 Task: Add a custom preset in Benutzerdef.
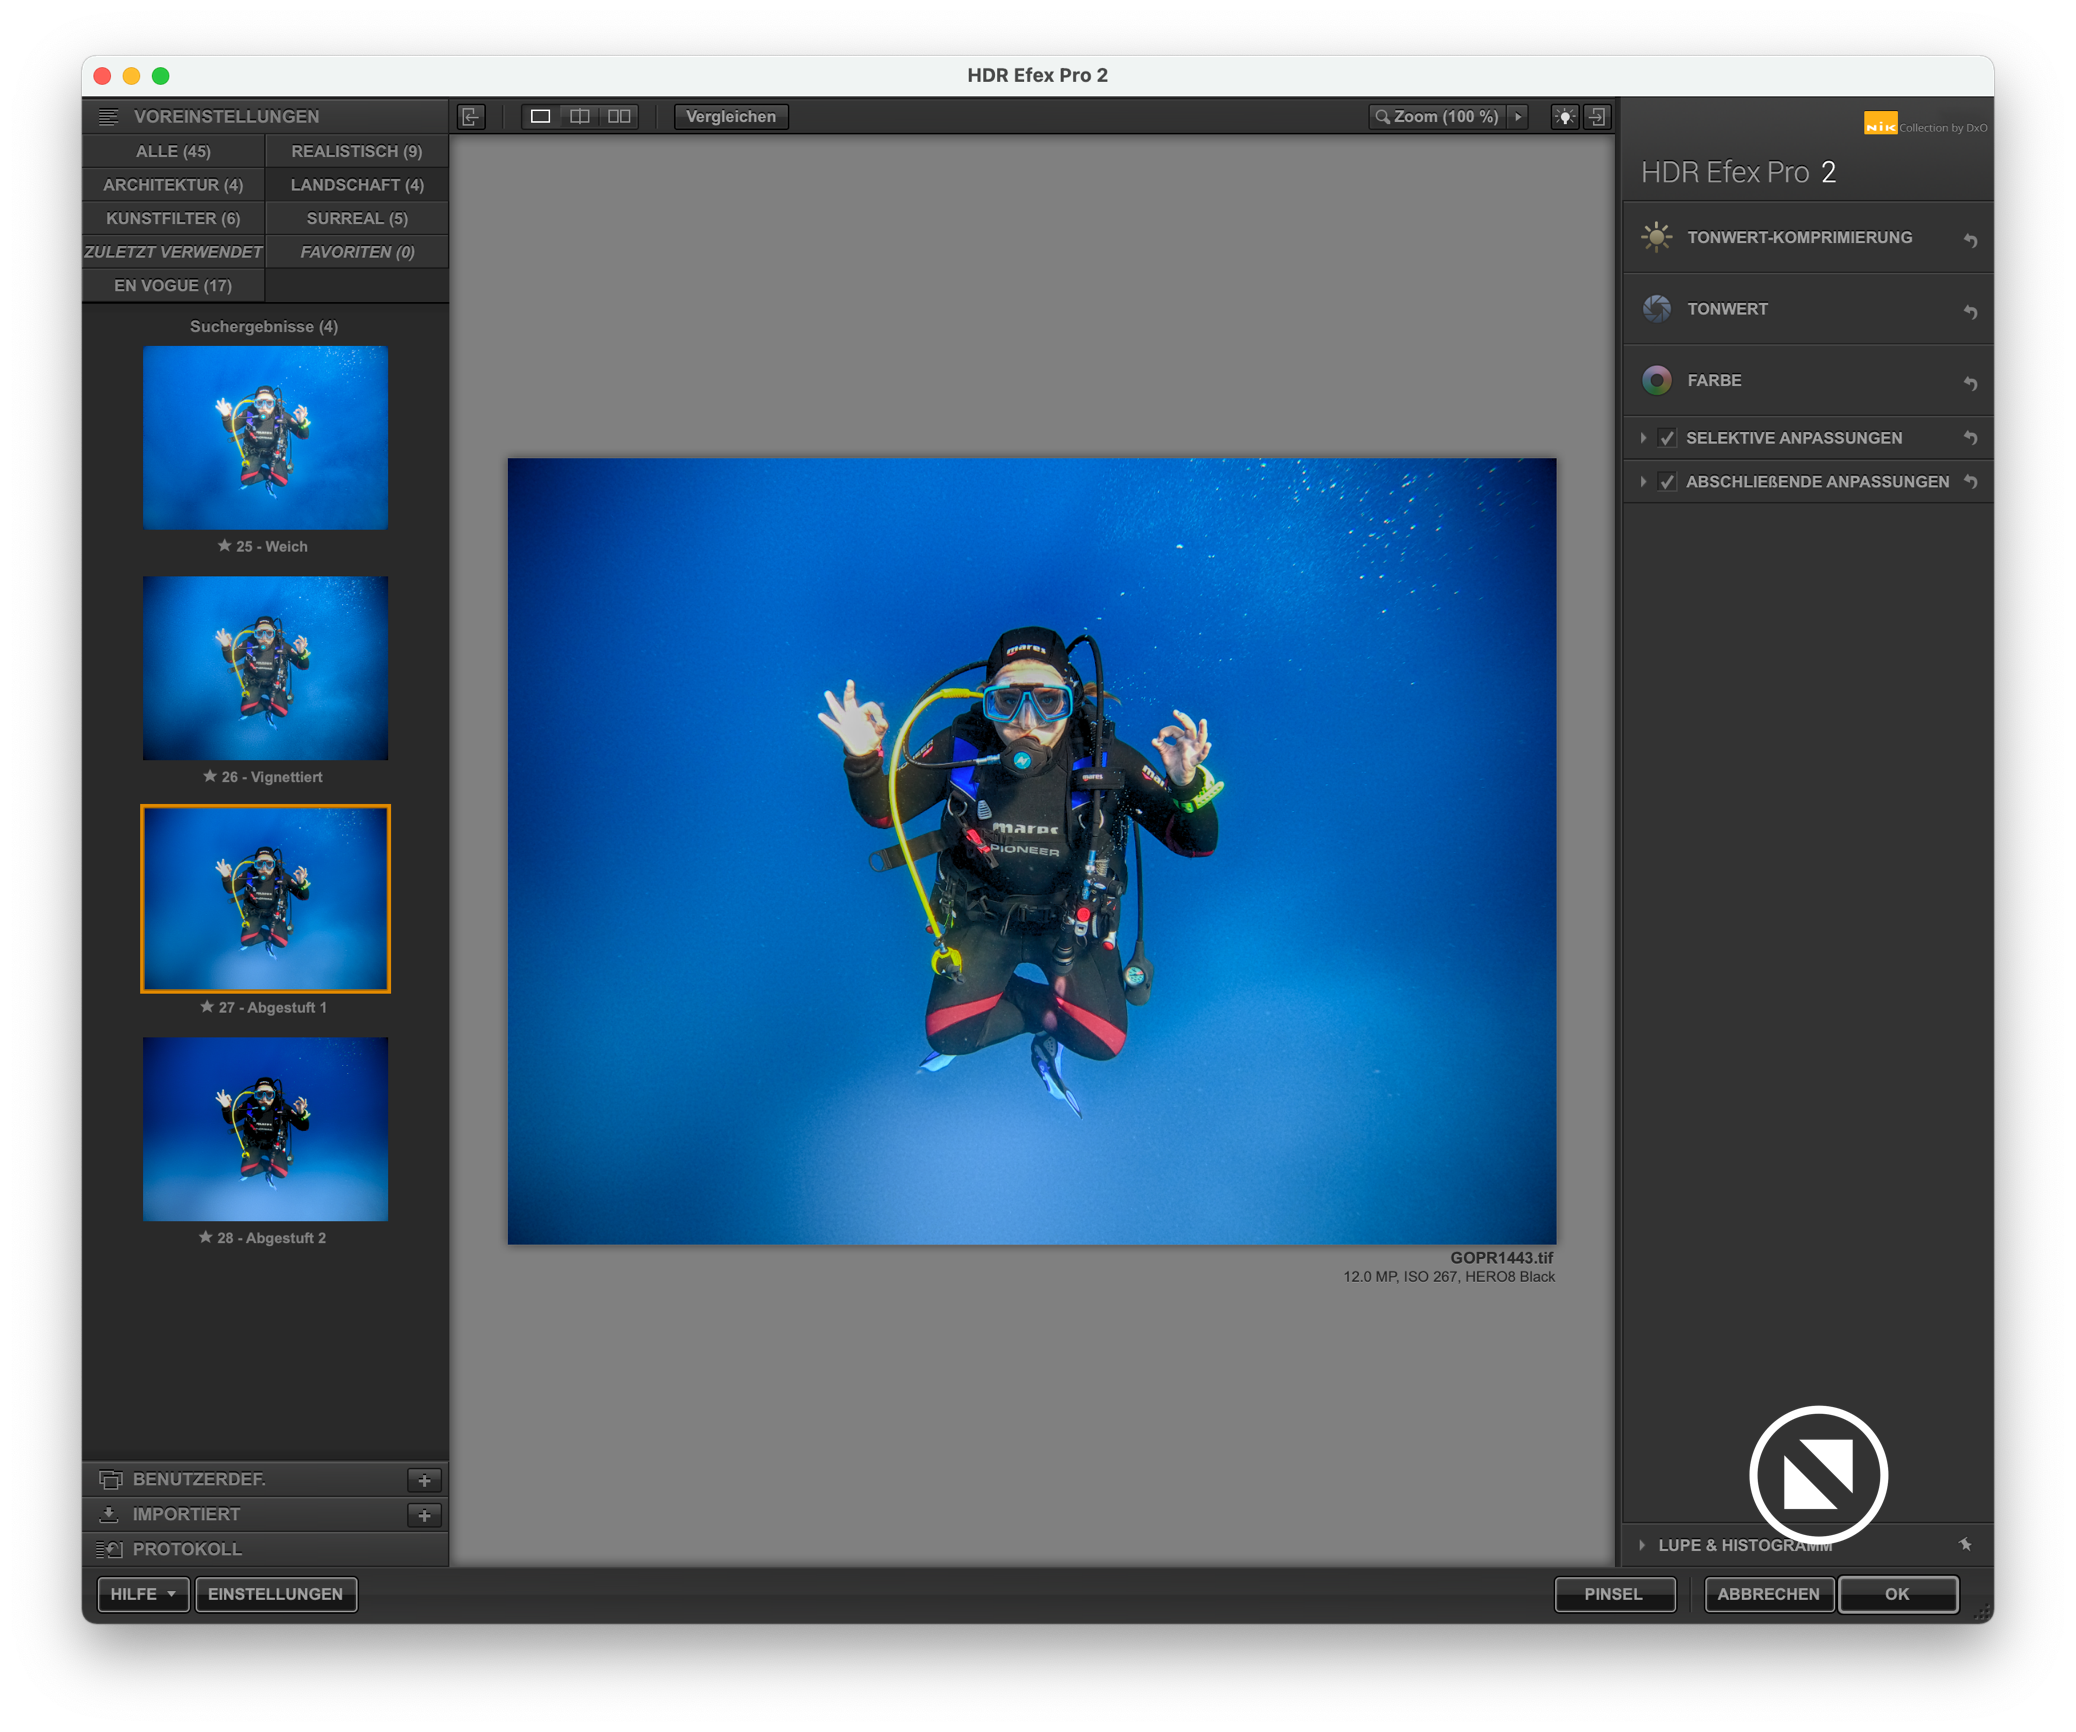point(424,1480)
